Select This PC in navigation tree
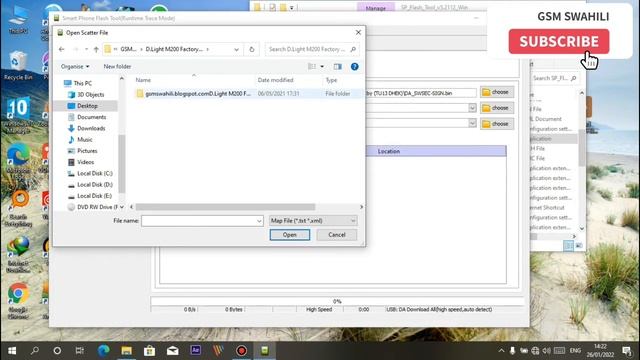This screenshot has width=640, height=360. click(82, 83)
